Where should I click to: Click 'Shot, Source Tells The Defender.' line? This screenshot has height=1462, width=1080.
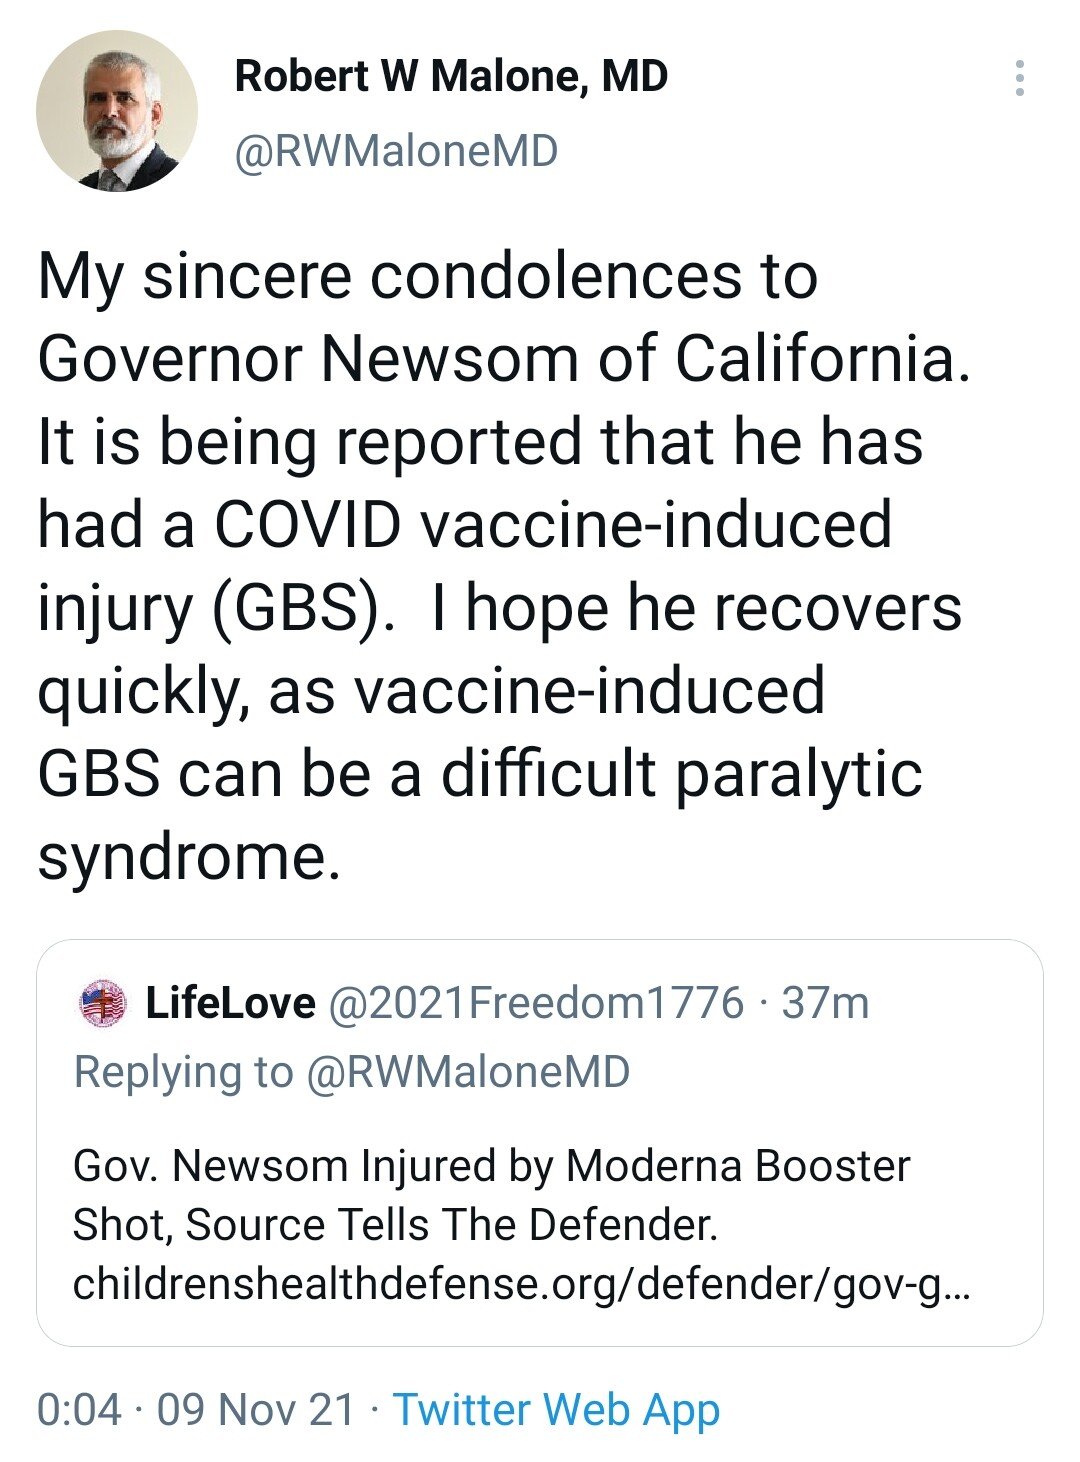pos(395,1225)
